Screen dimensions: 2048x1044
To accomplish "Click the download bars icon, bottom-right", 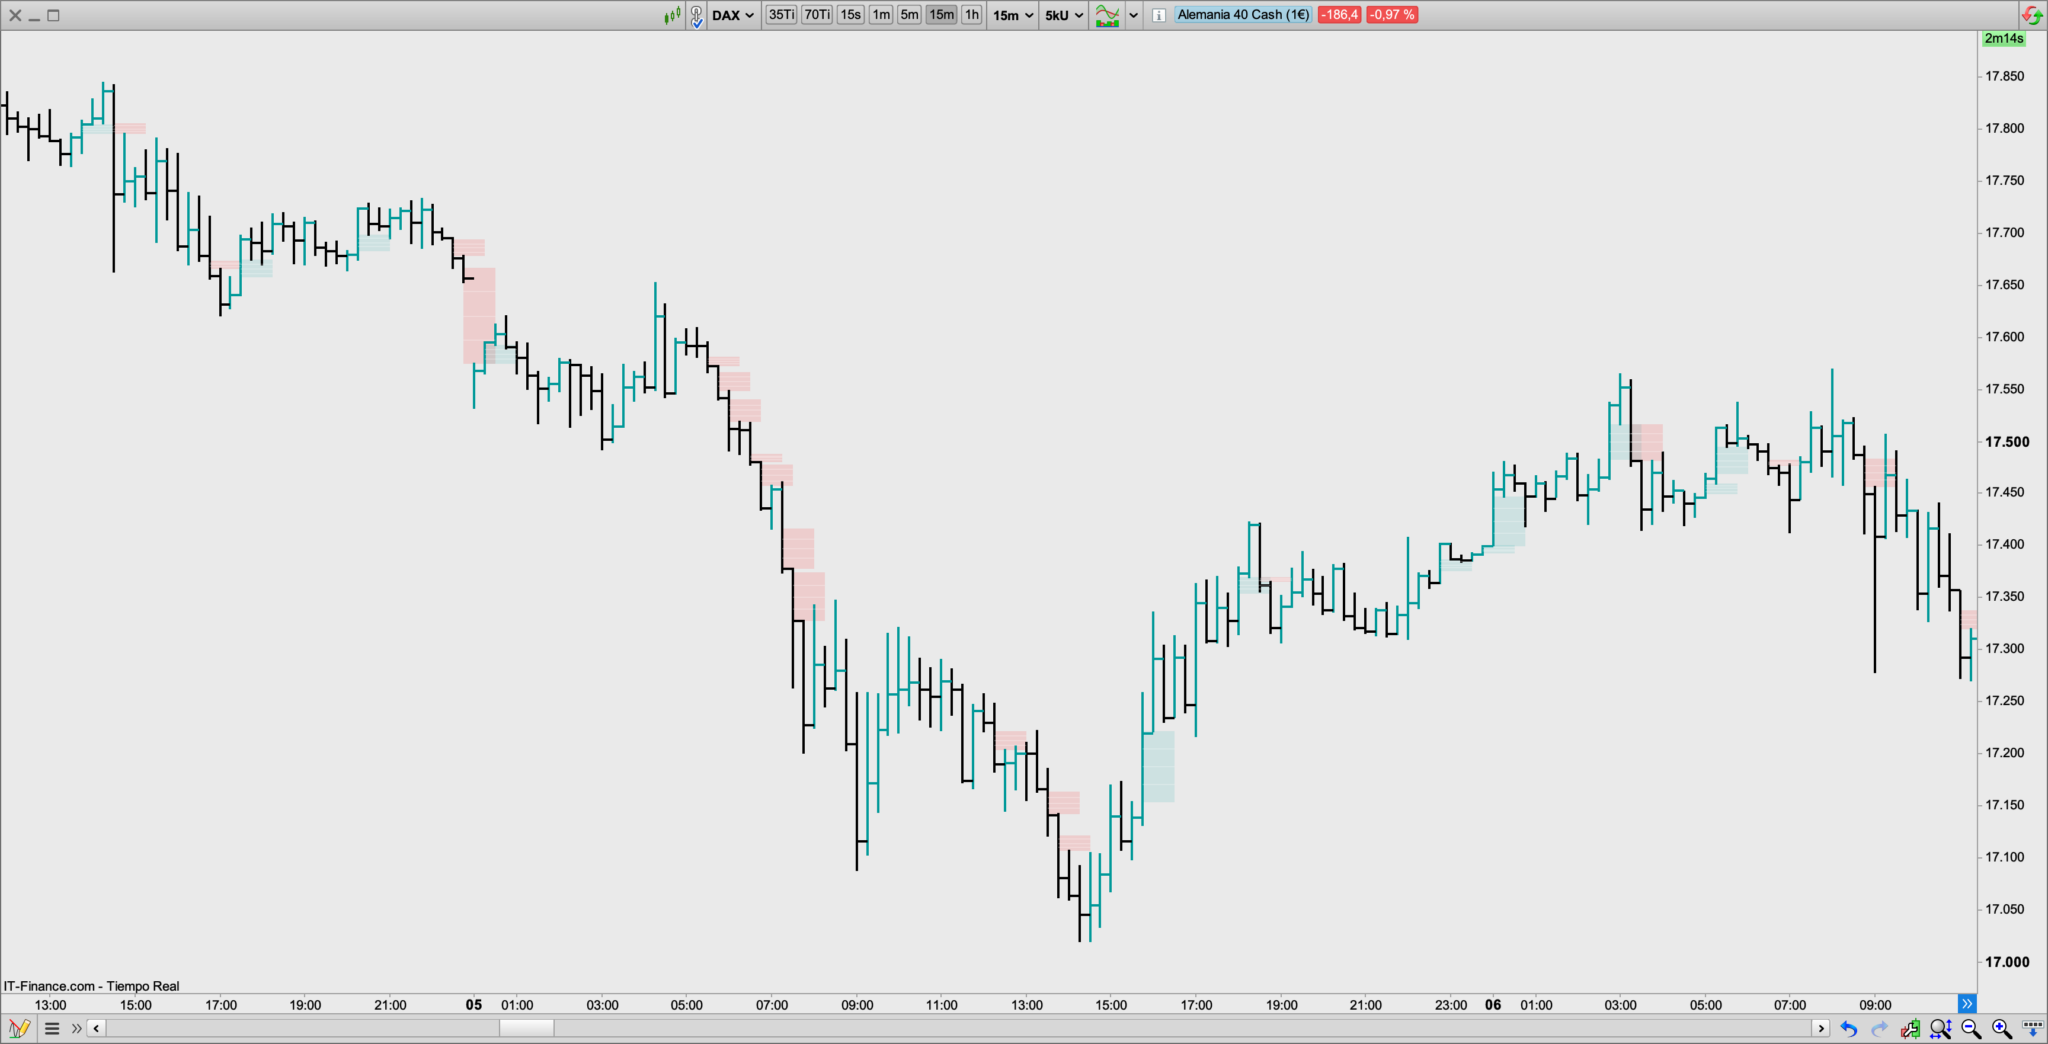I will pos(2032,1028).
